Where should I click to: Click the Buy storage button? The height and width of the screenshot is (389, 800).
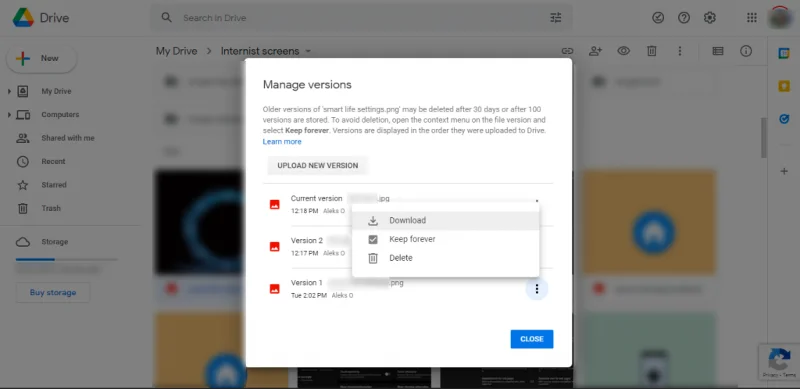coord(53,293)
